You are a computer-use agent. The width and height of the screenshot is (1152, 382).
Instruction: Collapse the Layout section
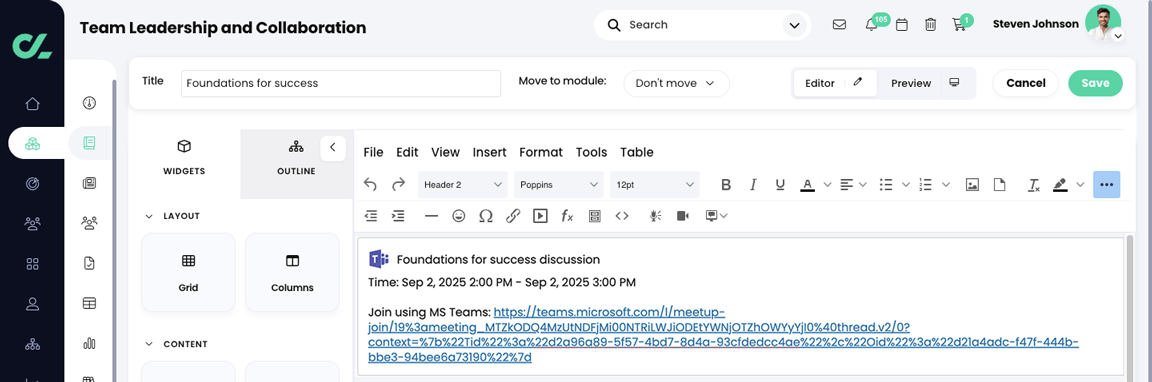[149, 217]
